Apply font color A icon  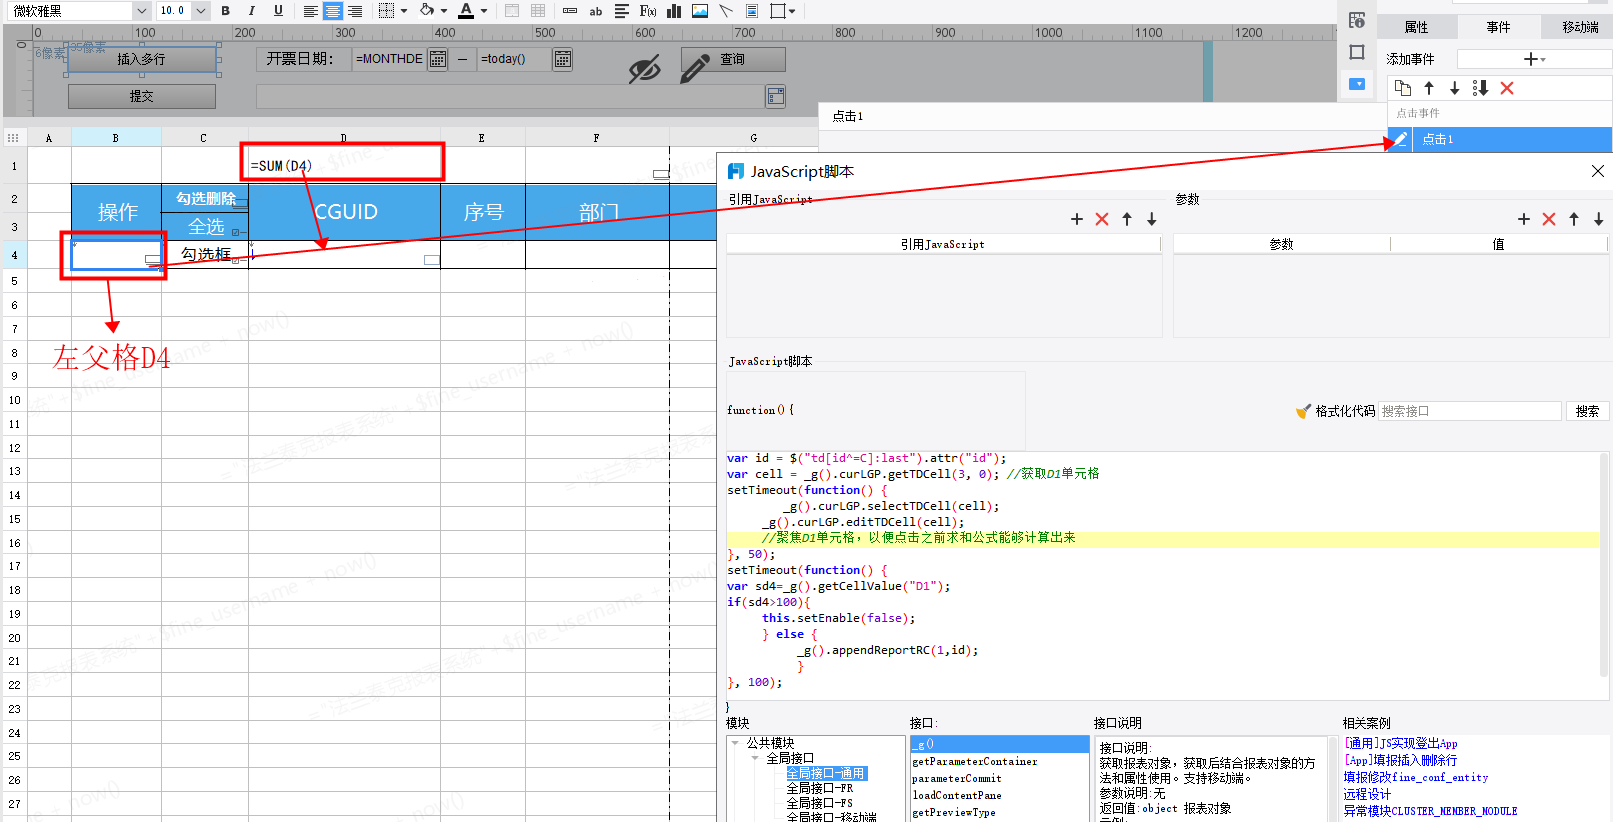click(x=466, y=11)
